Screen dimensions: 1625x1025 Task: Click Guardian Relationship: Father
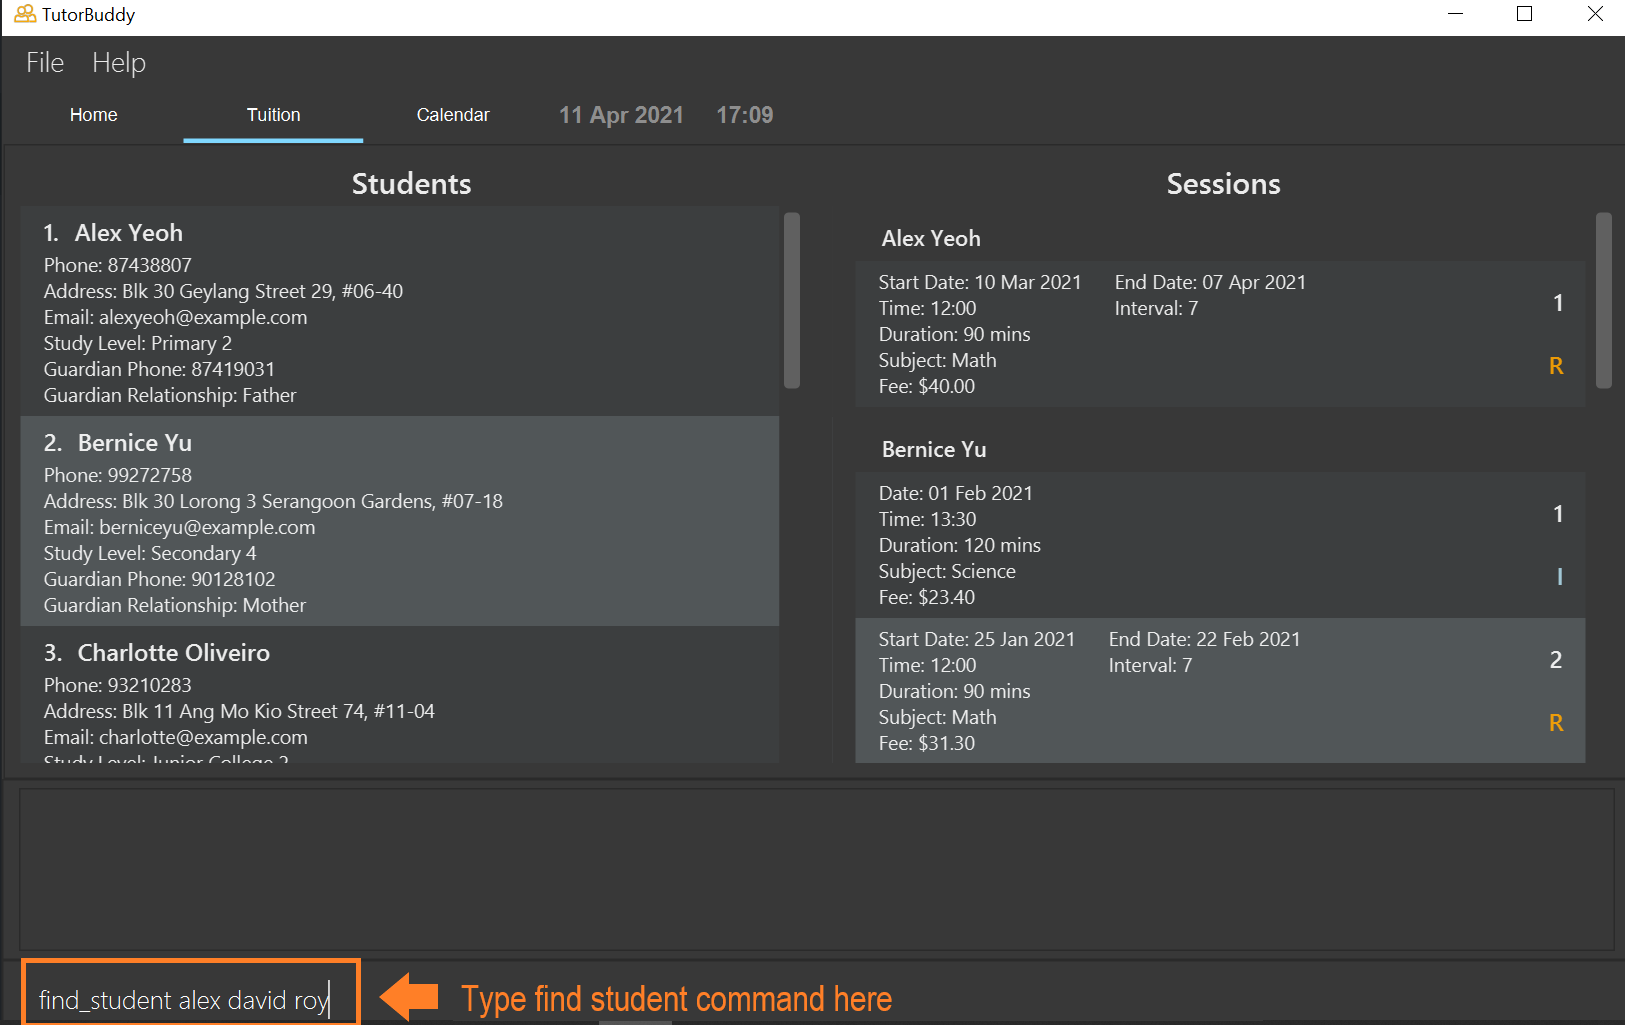click(x=170, y=396)
